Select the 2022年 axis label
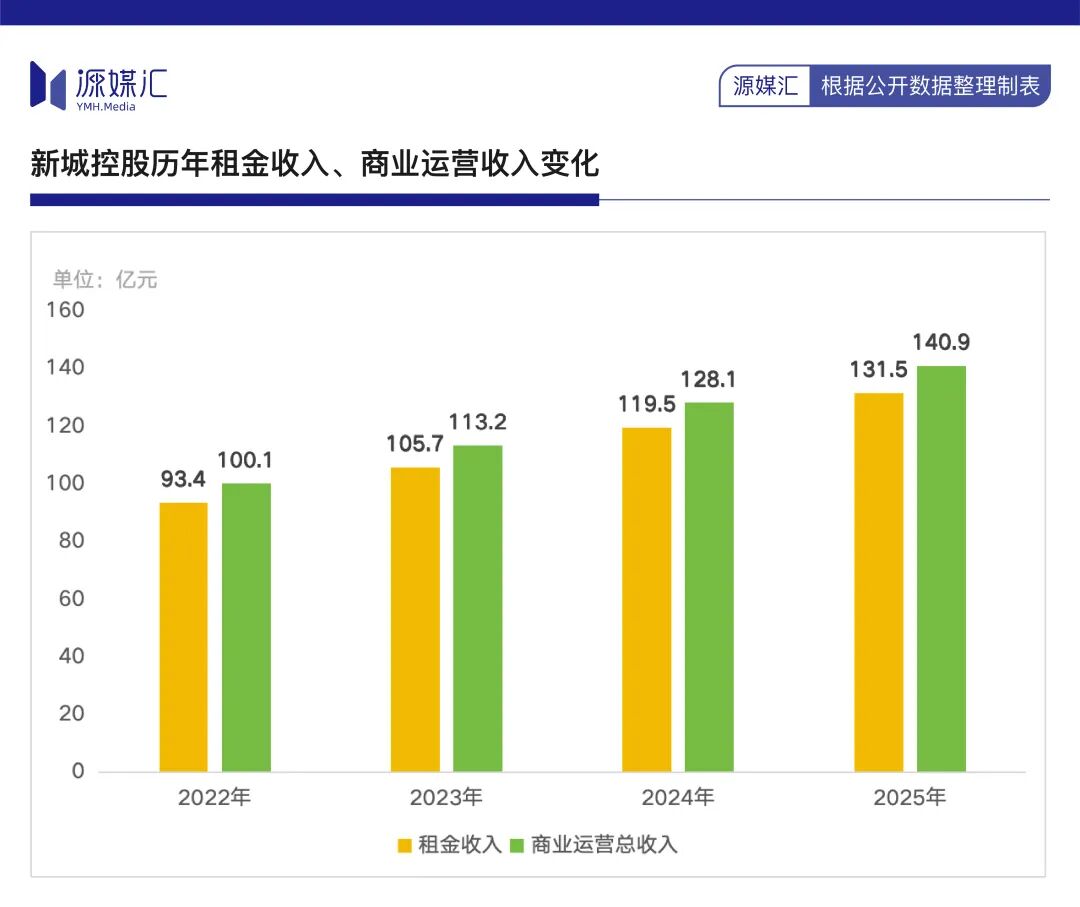 (x=214, y=799)
